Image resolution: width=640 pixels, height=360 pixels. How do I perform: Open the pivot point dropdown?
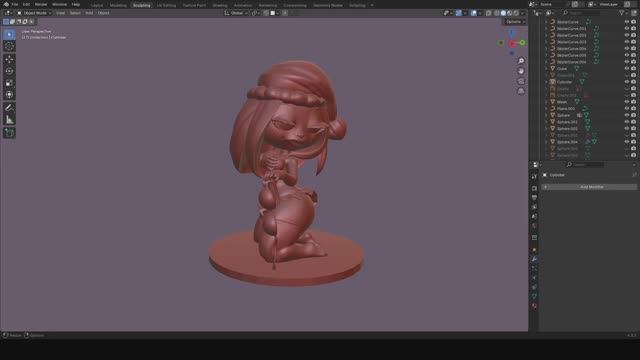point(256,13)
